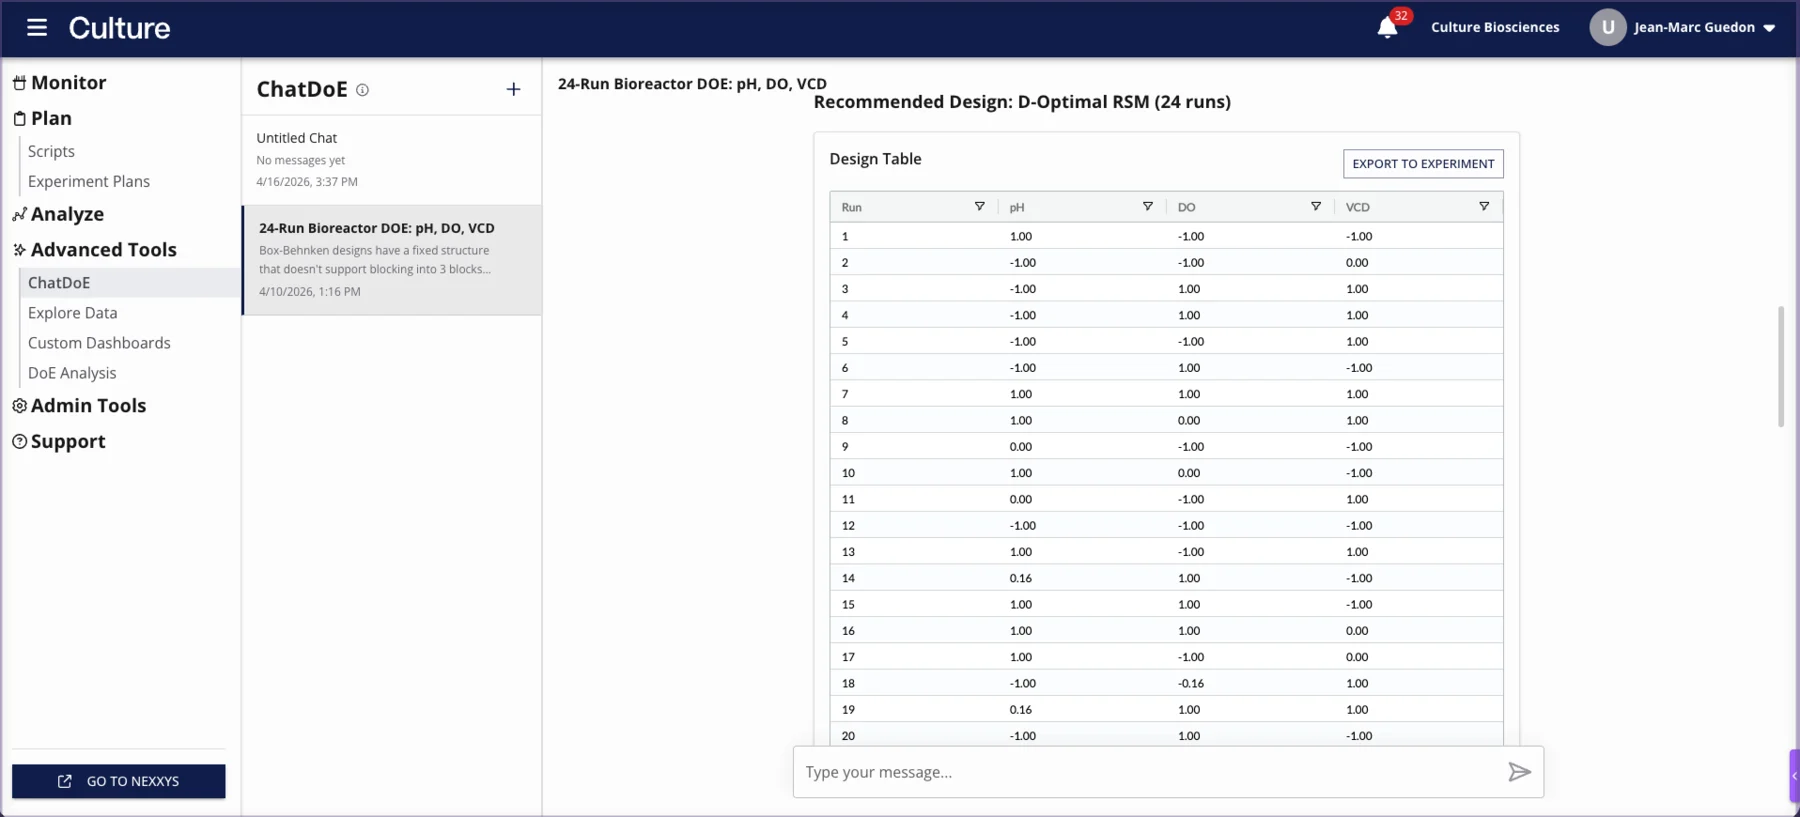Click the ChatDoE panel heading
1800x817 pixels.
[x=302, y=89]
